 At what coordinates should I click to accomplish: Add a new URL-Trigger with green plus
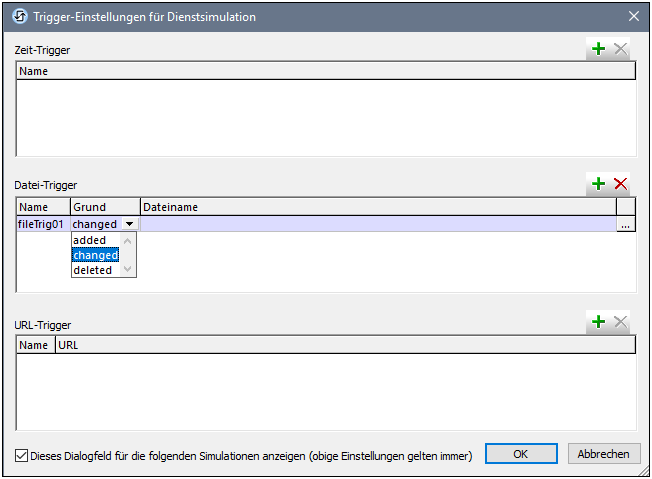click(x=598, y=322)
